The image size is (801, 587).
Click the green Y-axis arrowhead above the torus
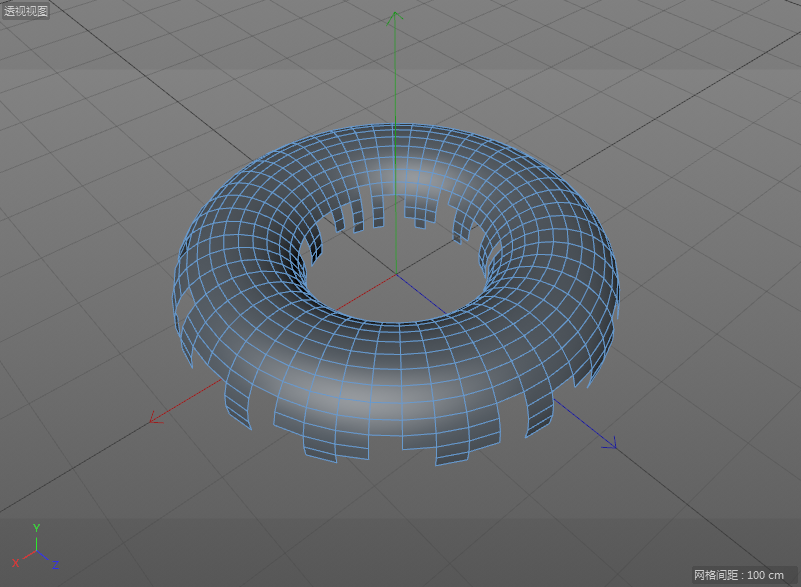396,17
